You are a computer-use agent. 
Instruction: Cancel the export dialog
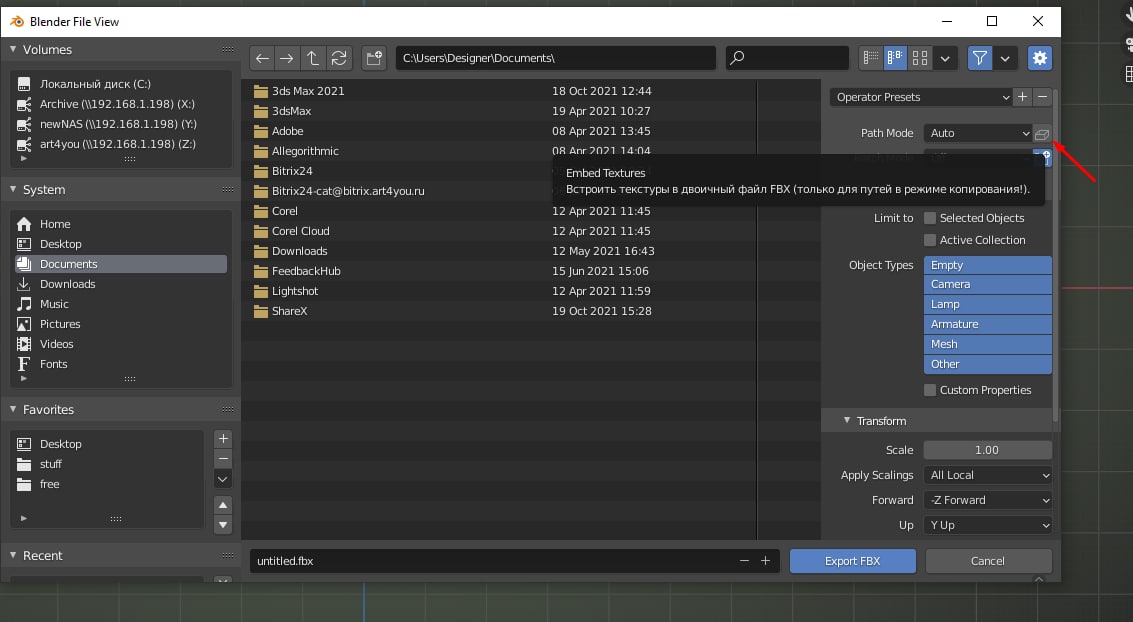click(x=988, y=561)
